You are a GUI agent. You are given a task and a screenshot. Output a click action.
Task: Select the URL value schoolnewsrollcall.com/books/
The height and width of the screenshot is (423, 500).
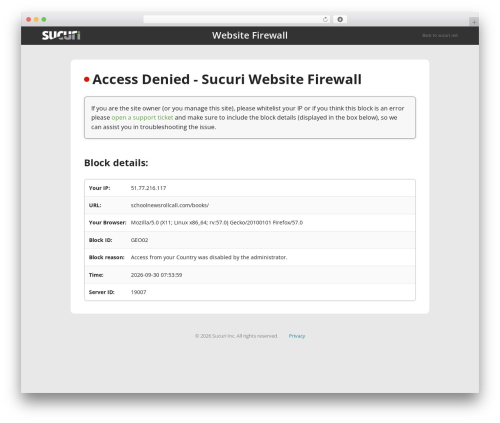click(x=170, y=205)
